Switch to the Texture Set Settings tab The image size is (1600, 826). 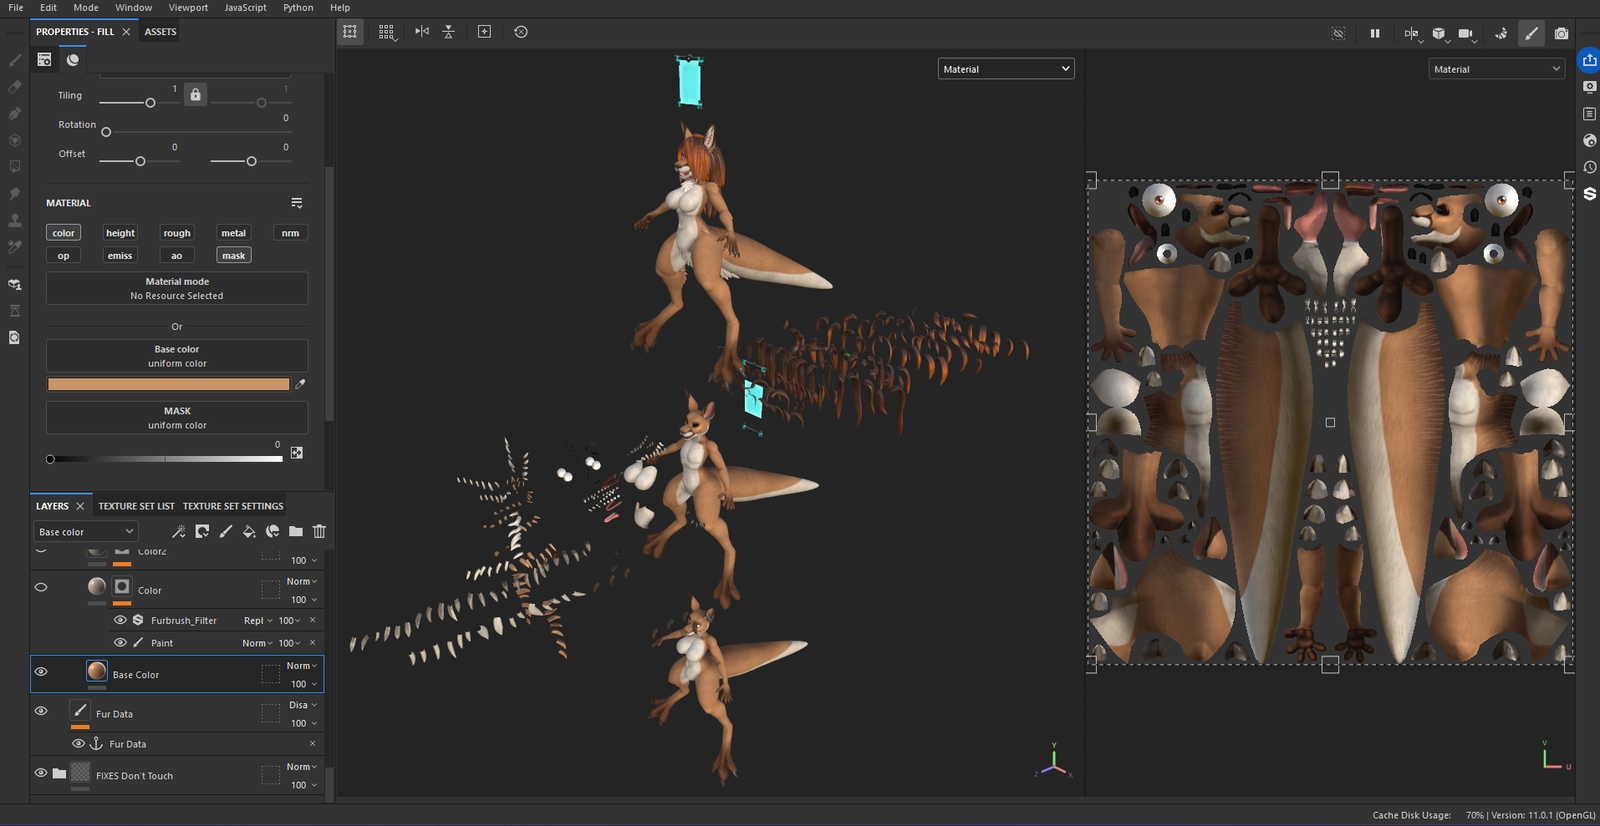(x=233, y=506)
